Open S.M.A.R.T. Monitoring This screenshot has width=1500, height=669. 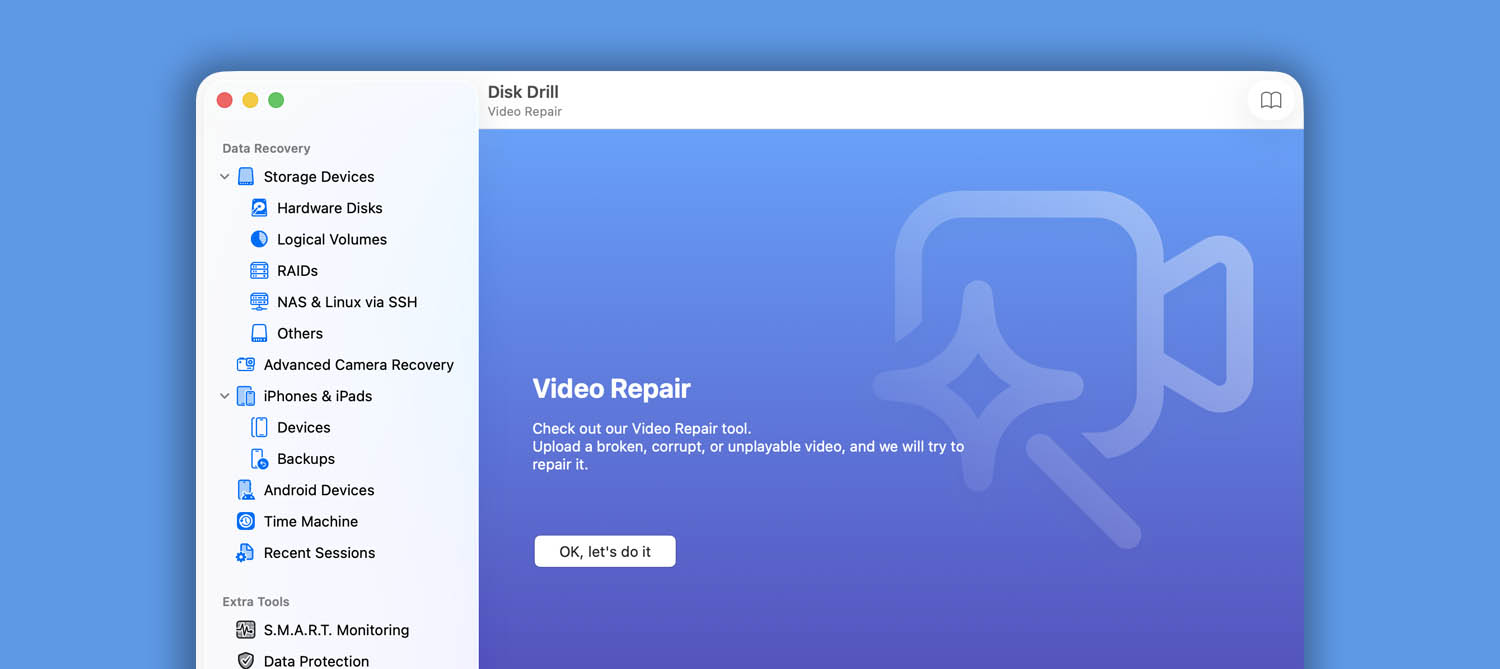click(336, 630)
